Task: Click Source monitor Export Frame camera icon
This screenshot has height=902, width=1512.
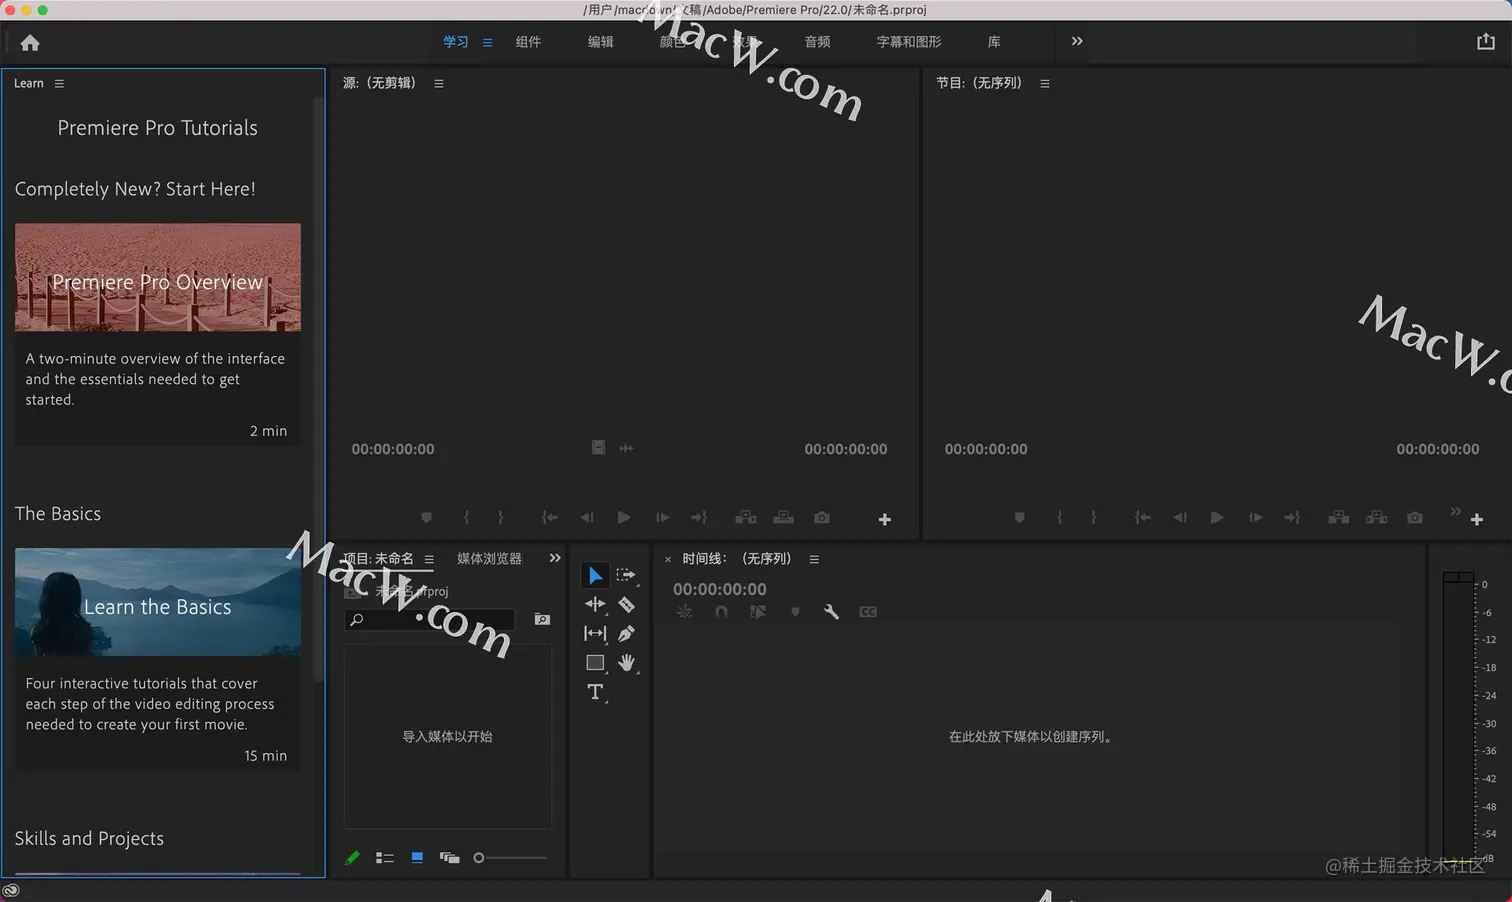Action: pyautogui.click(x=821, y=518)
